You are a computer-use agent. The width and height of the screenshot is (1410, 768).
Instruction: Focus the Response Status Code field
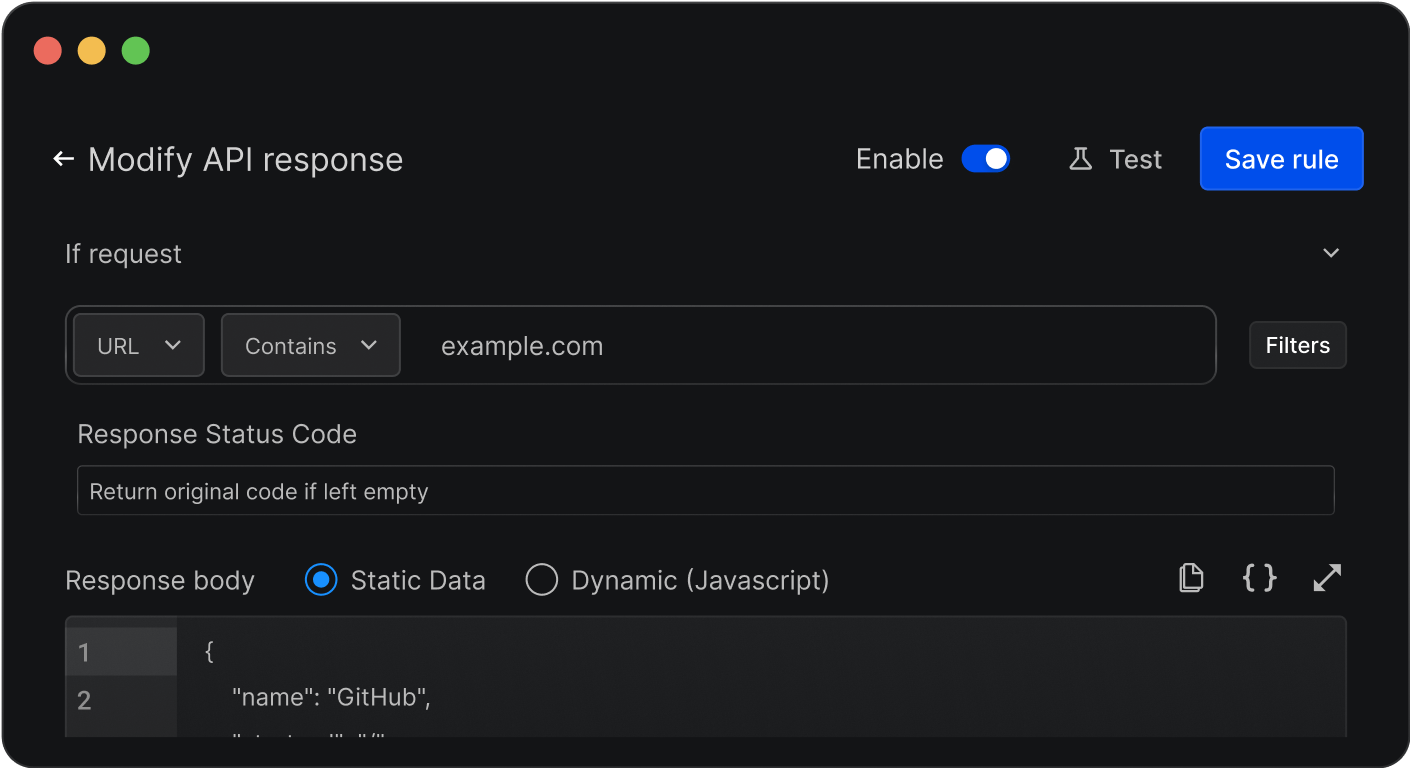point(705,491)
